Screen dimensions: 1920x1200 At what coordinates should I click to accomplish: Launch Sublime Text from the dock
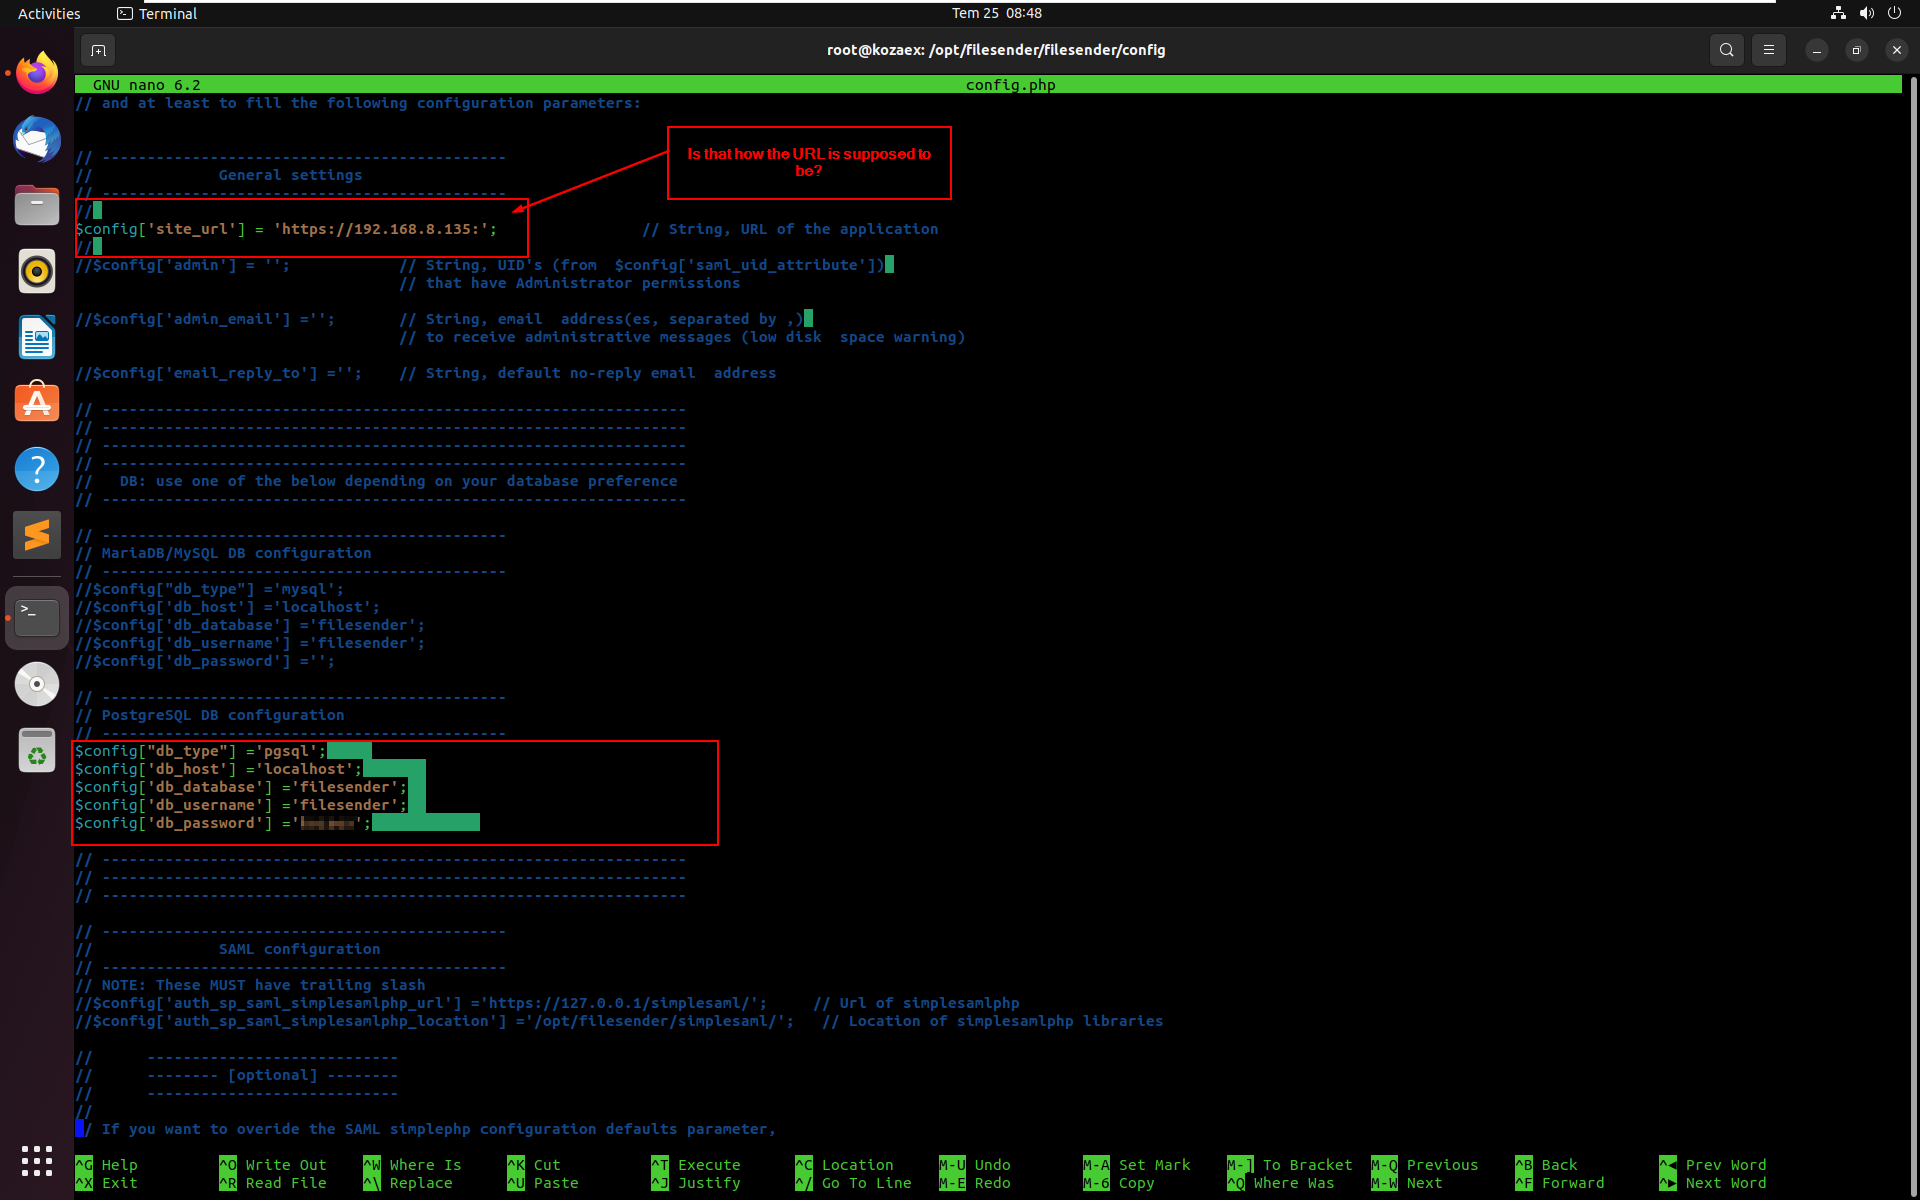[36, 534]
